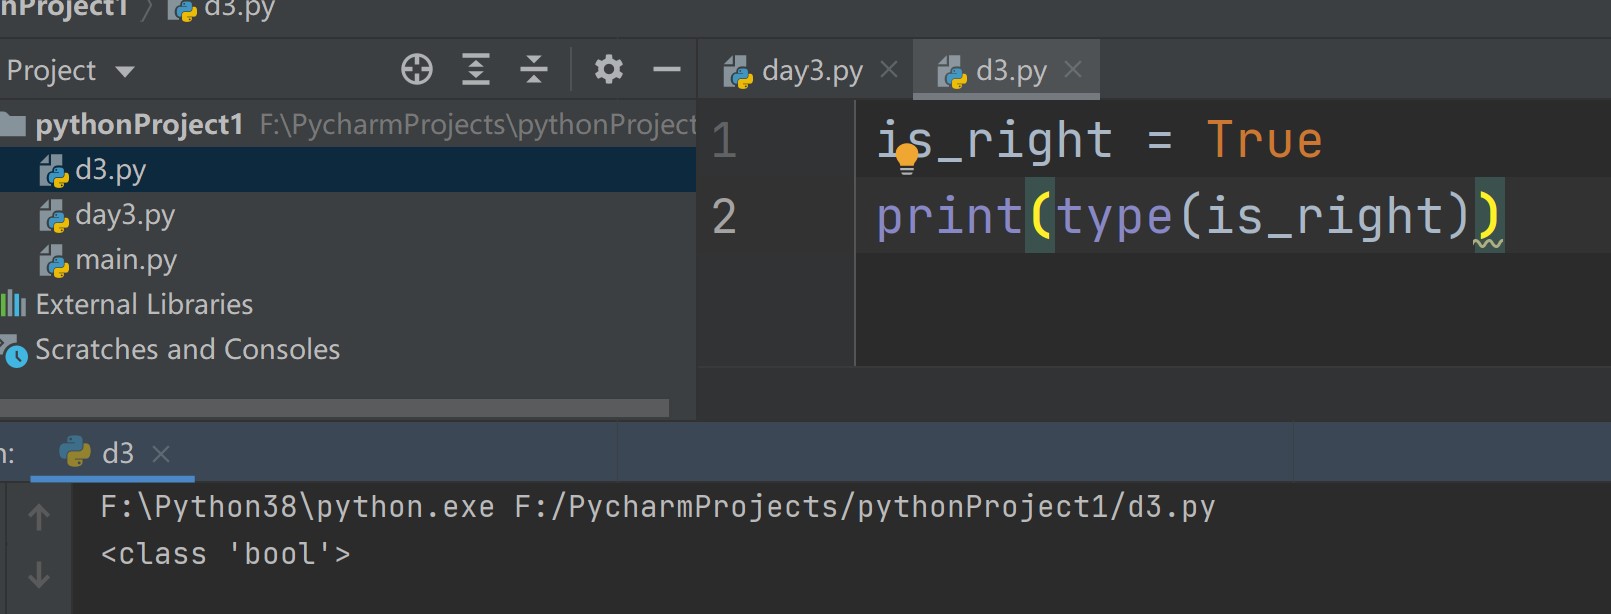
Task: Click the Collapse All icon in Project toolbar
Action: [534, 70]
